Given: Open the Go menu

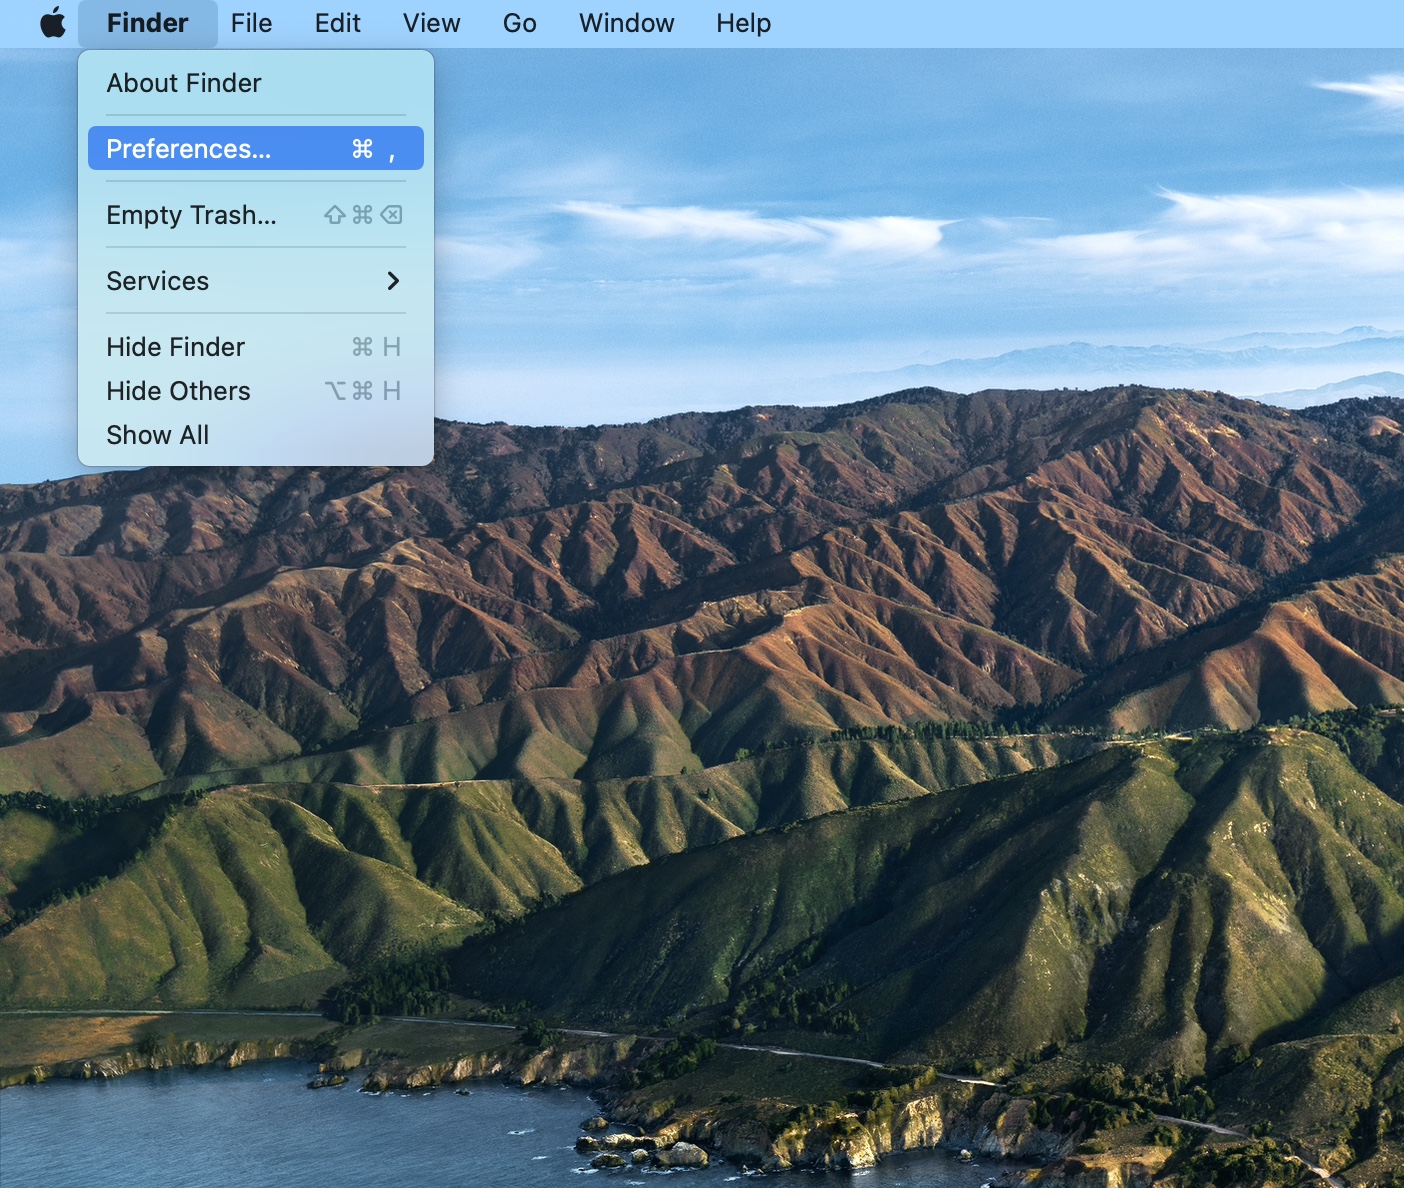Looking at the screenshot, I should (520, 23).
